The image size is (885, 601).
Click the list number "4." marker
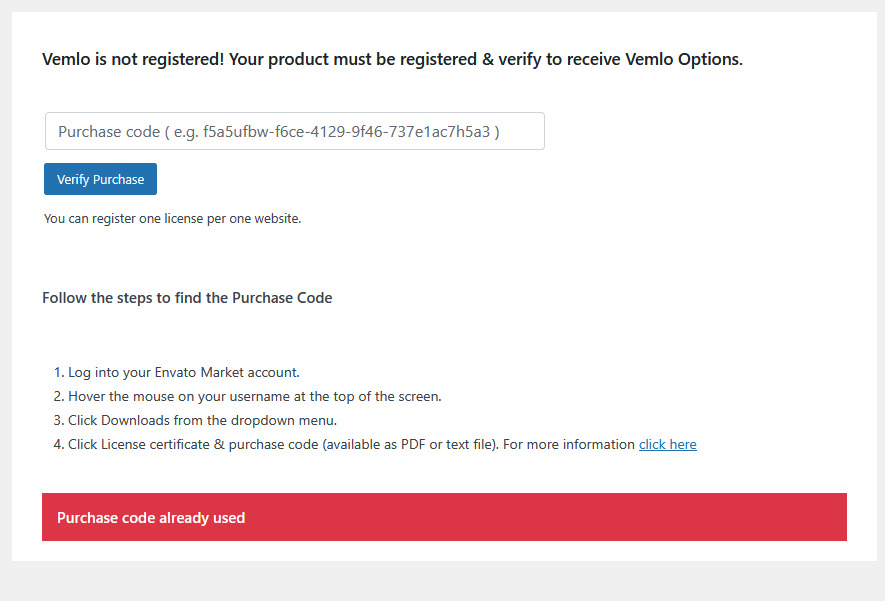point(58,444)
